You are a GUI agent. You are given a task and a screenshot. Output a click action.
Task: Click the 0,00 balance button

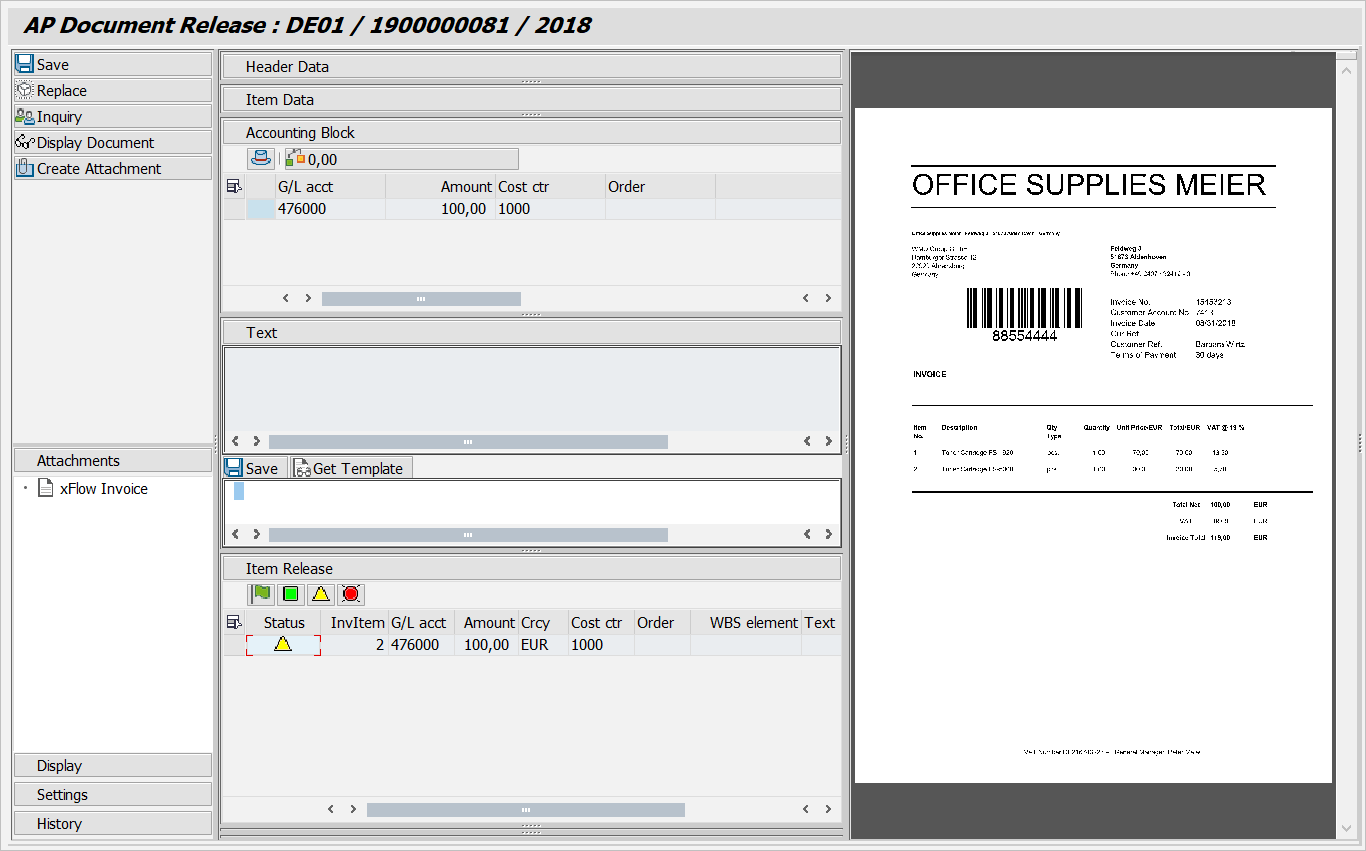pos(401,159)
